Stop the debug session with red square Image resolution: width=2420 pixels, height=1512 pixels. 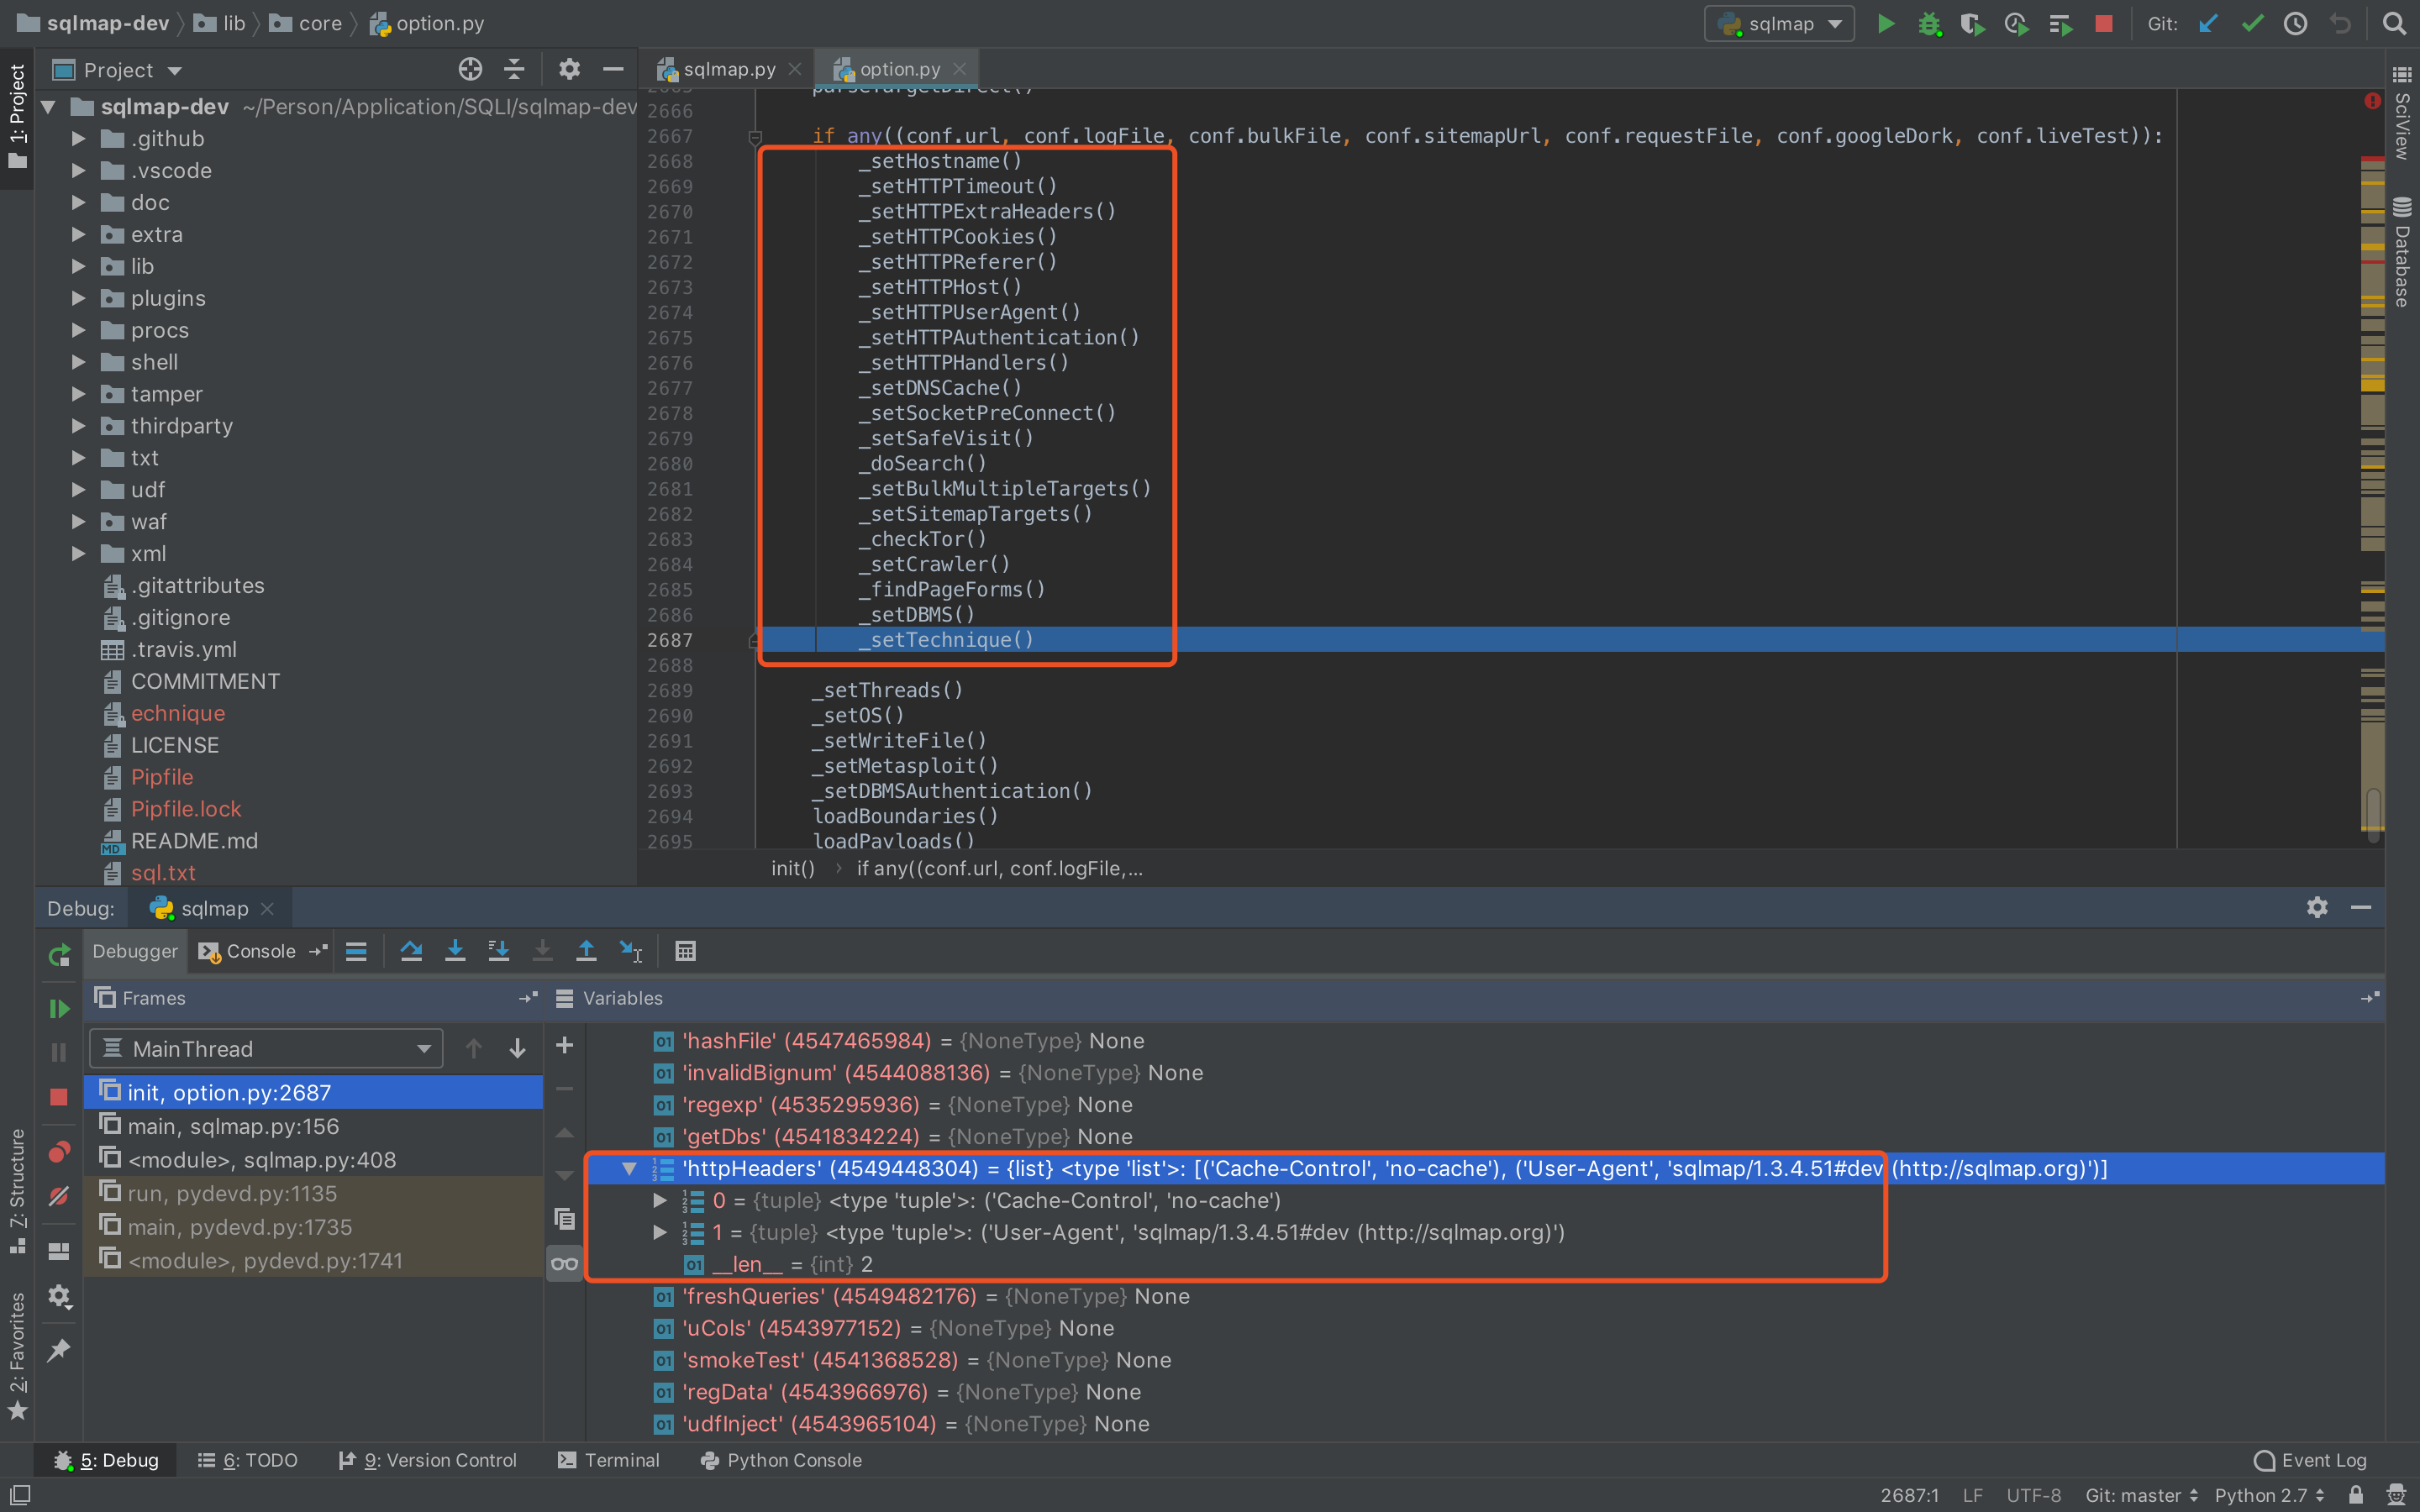click(59, 1097)
